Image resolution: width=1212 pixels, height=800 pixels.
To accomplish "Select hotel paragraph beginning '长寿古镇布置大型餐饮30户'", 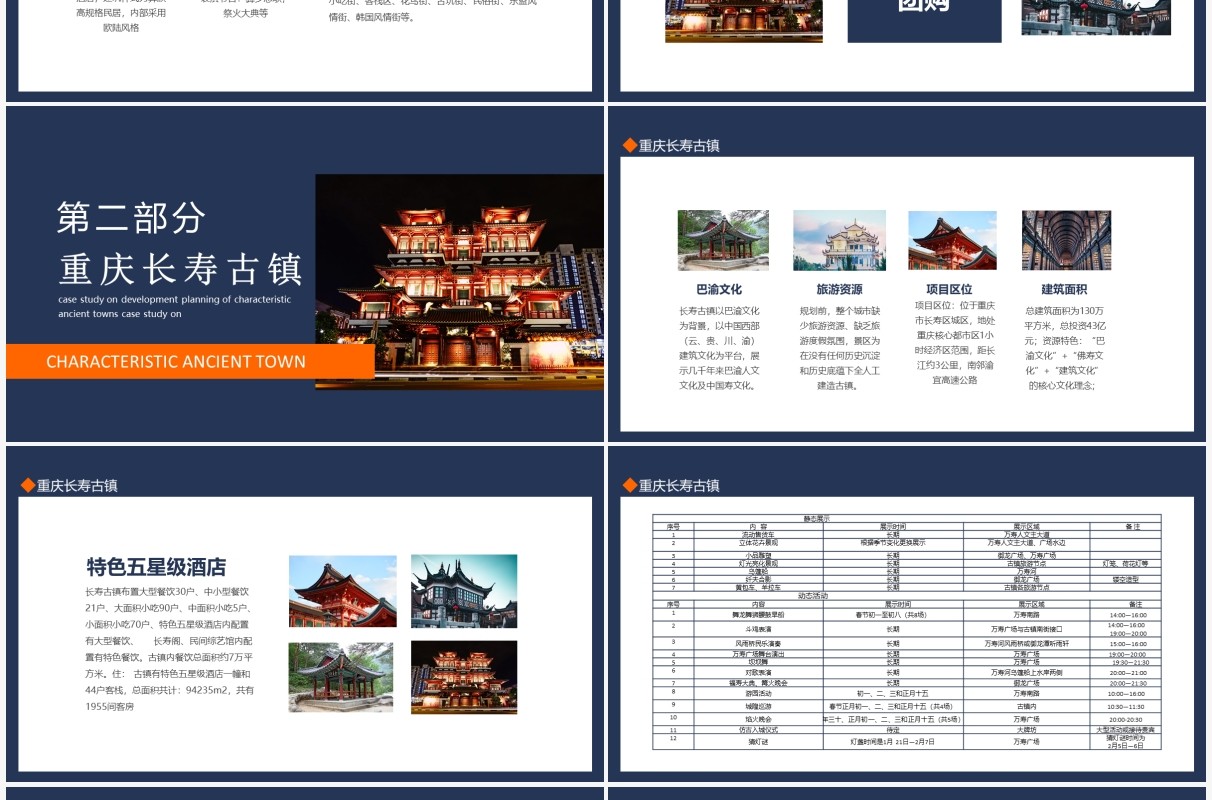I will (170, 649).
